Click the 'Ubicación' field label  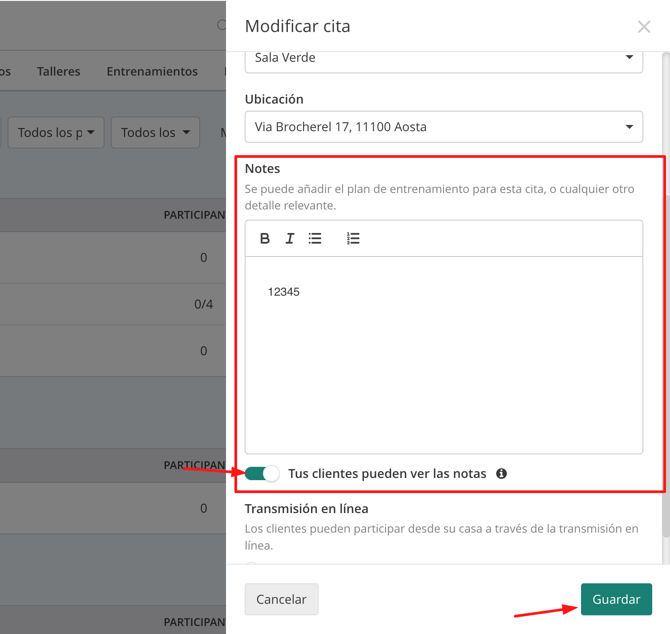(274, 99)
